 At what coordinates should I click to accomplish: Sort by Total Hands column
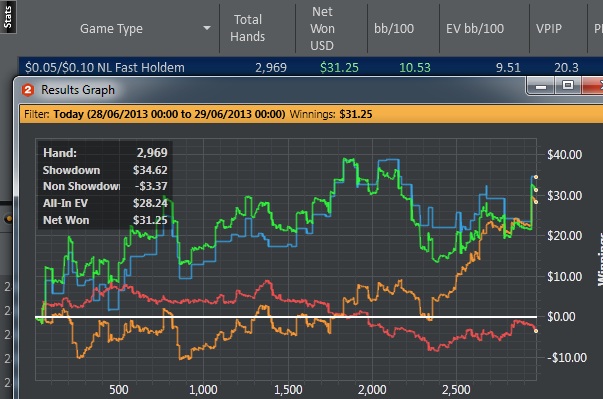[248, 28]
